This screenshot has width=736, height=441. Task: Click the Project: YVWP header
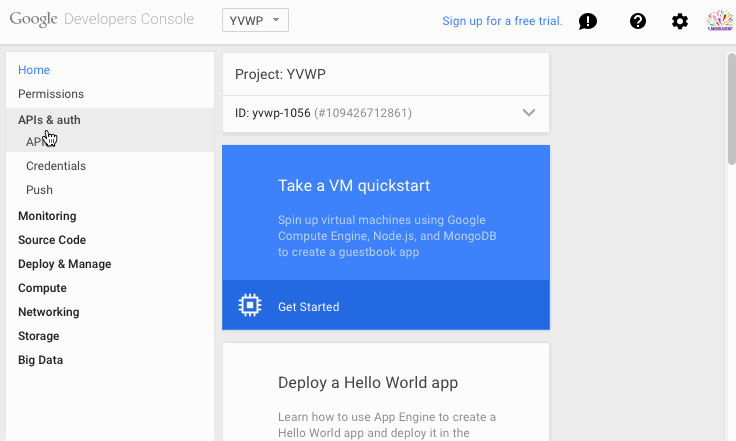[x=280, y=74]
